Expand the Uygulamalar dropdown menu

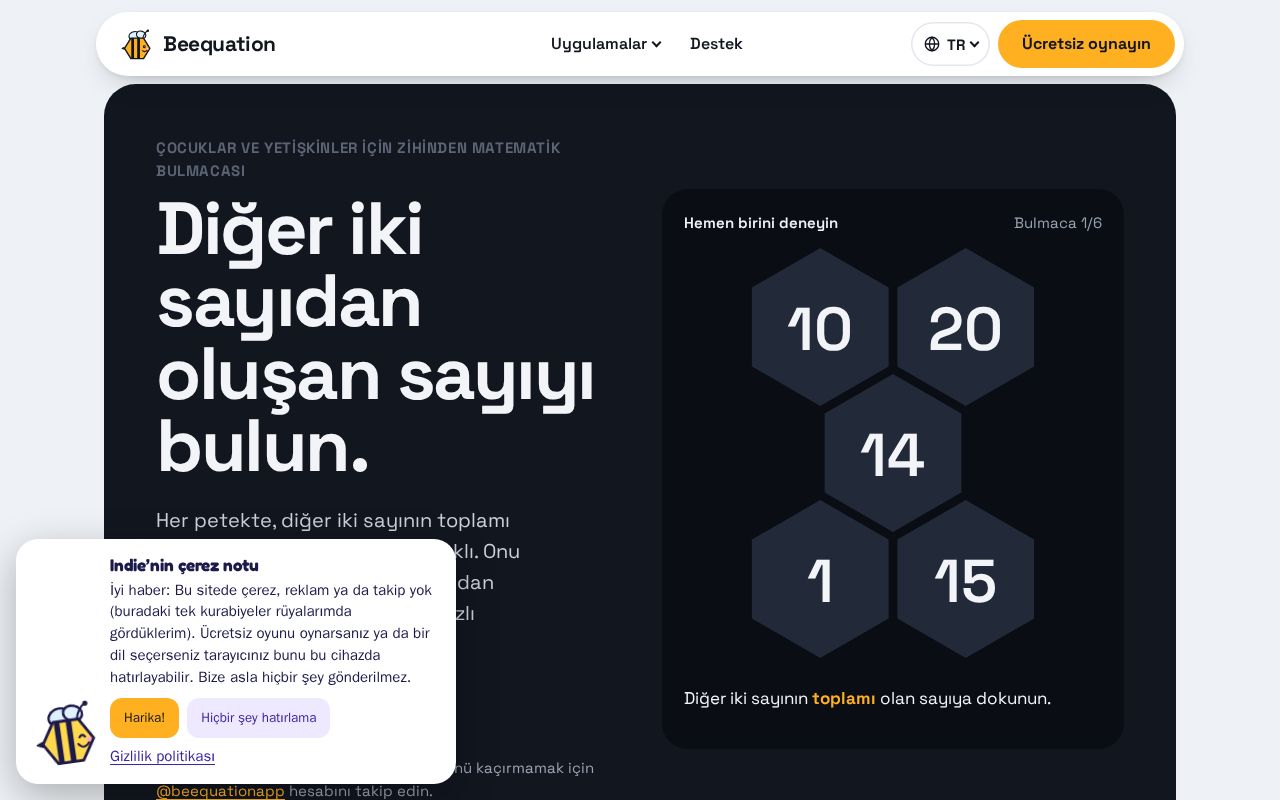click(x=606, y=44)
